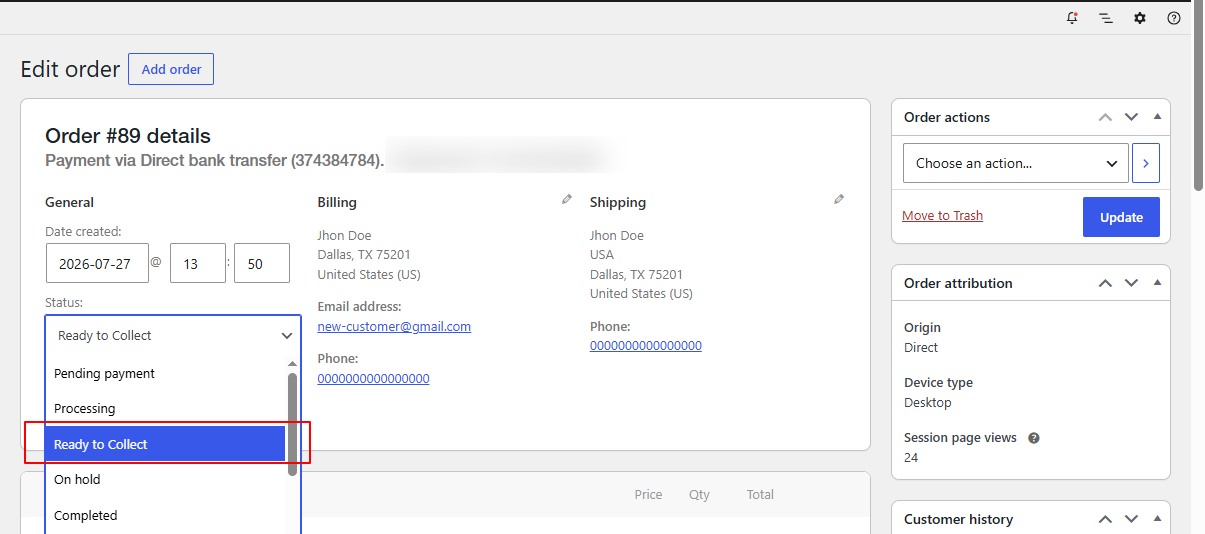Show session page views info tooltip
Screen dimensions: 1205x534
(1034, 438)
